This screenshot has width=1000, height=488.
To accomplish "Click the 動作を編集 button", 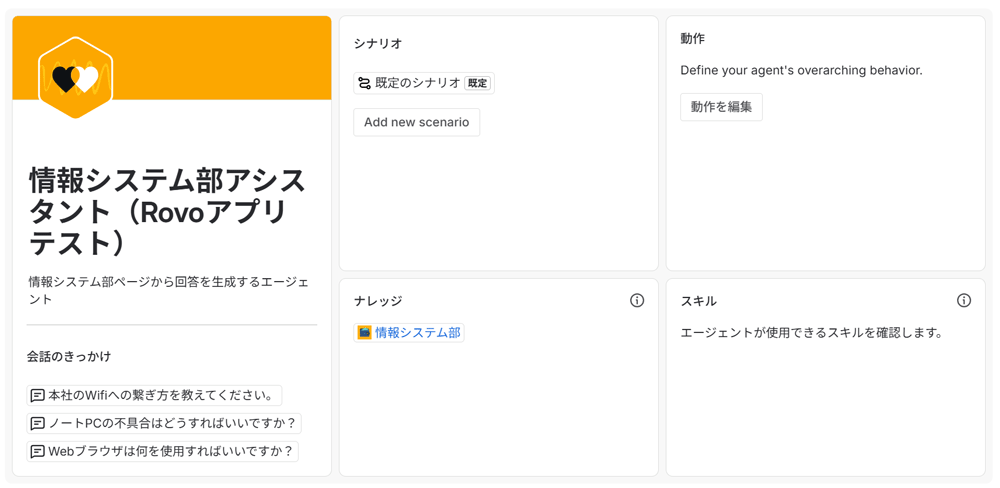I will 721,107.
